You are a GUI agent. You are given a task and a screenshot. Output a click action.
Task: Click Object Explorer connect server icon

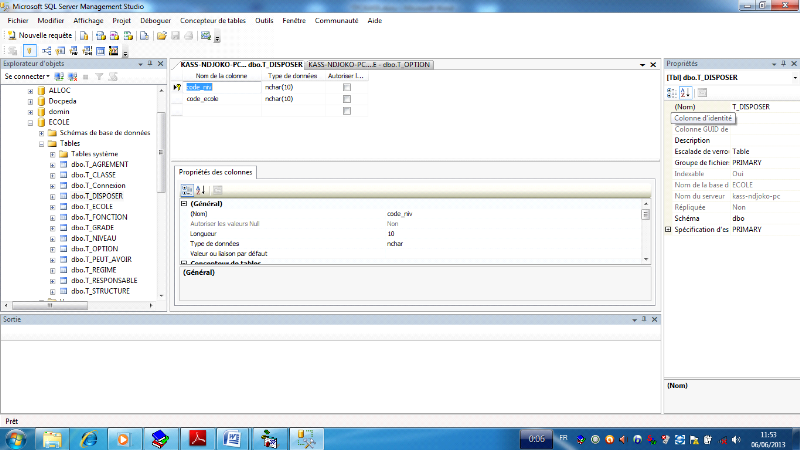(x=59, y=77)
